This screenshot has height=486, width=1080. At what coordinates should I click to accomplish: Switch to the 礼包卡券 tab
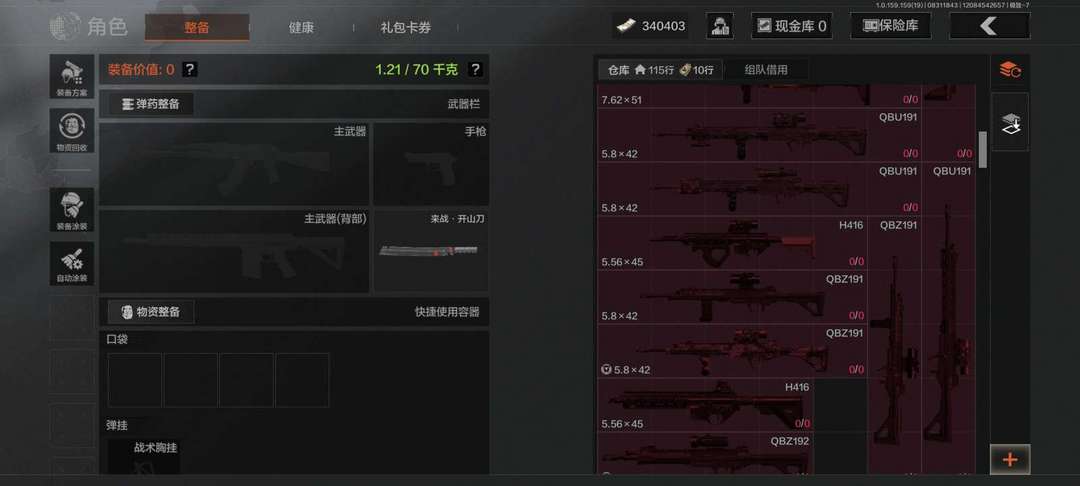click(x=406, y=28)
